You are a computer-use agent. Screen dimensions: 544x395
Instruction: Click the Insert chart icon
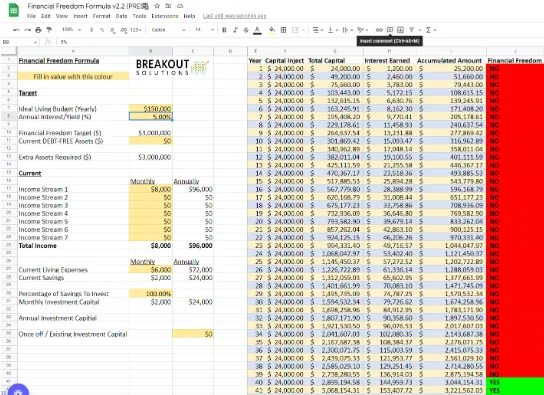pyautogui.click(x=400, y=30)
